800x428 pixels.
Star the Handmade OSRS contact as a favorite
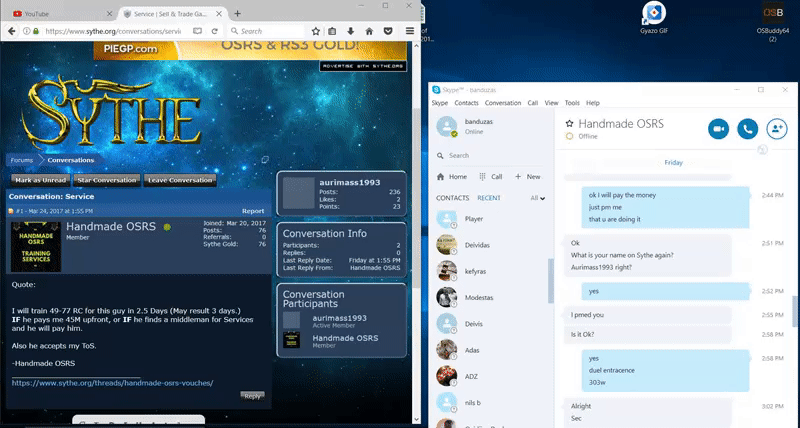point(569,123)
